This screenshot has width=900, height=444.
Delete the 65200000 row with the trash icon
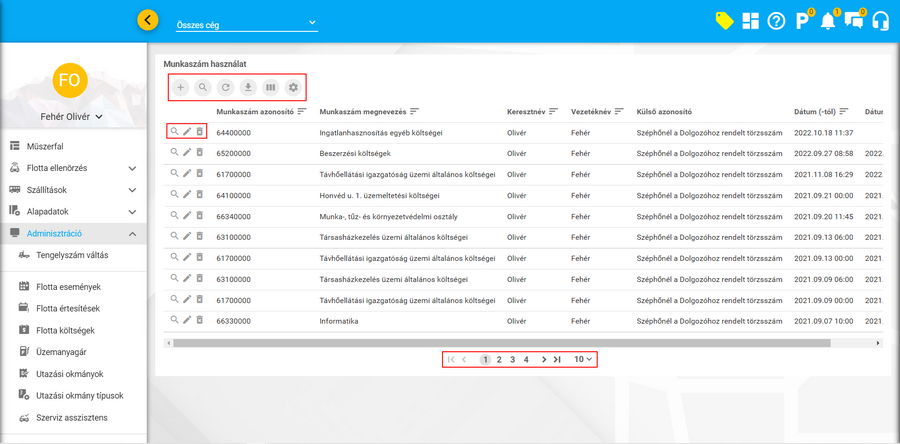tap(200, 153)
